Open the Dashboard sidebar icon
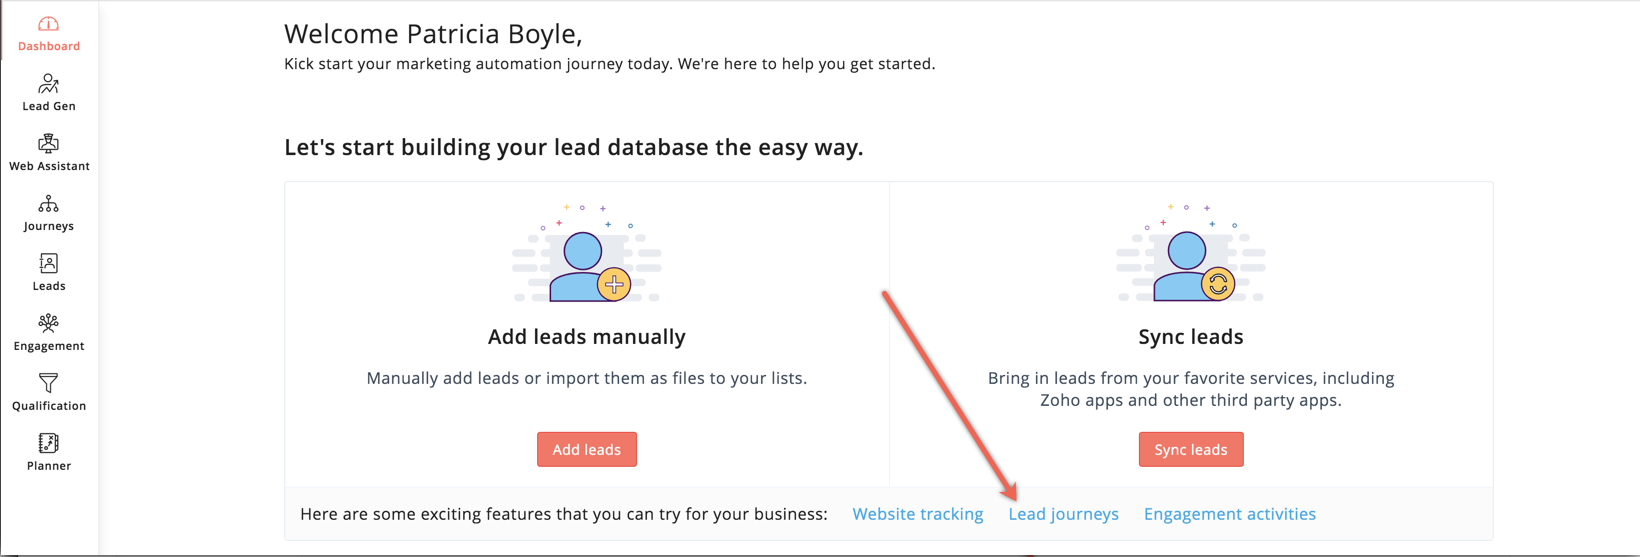 pyautogui.click(x=48, y=24)
